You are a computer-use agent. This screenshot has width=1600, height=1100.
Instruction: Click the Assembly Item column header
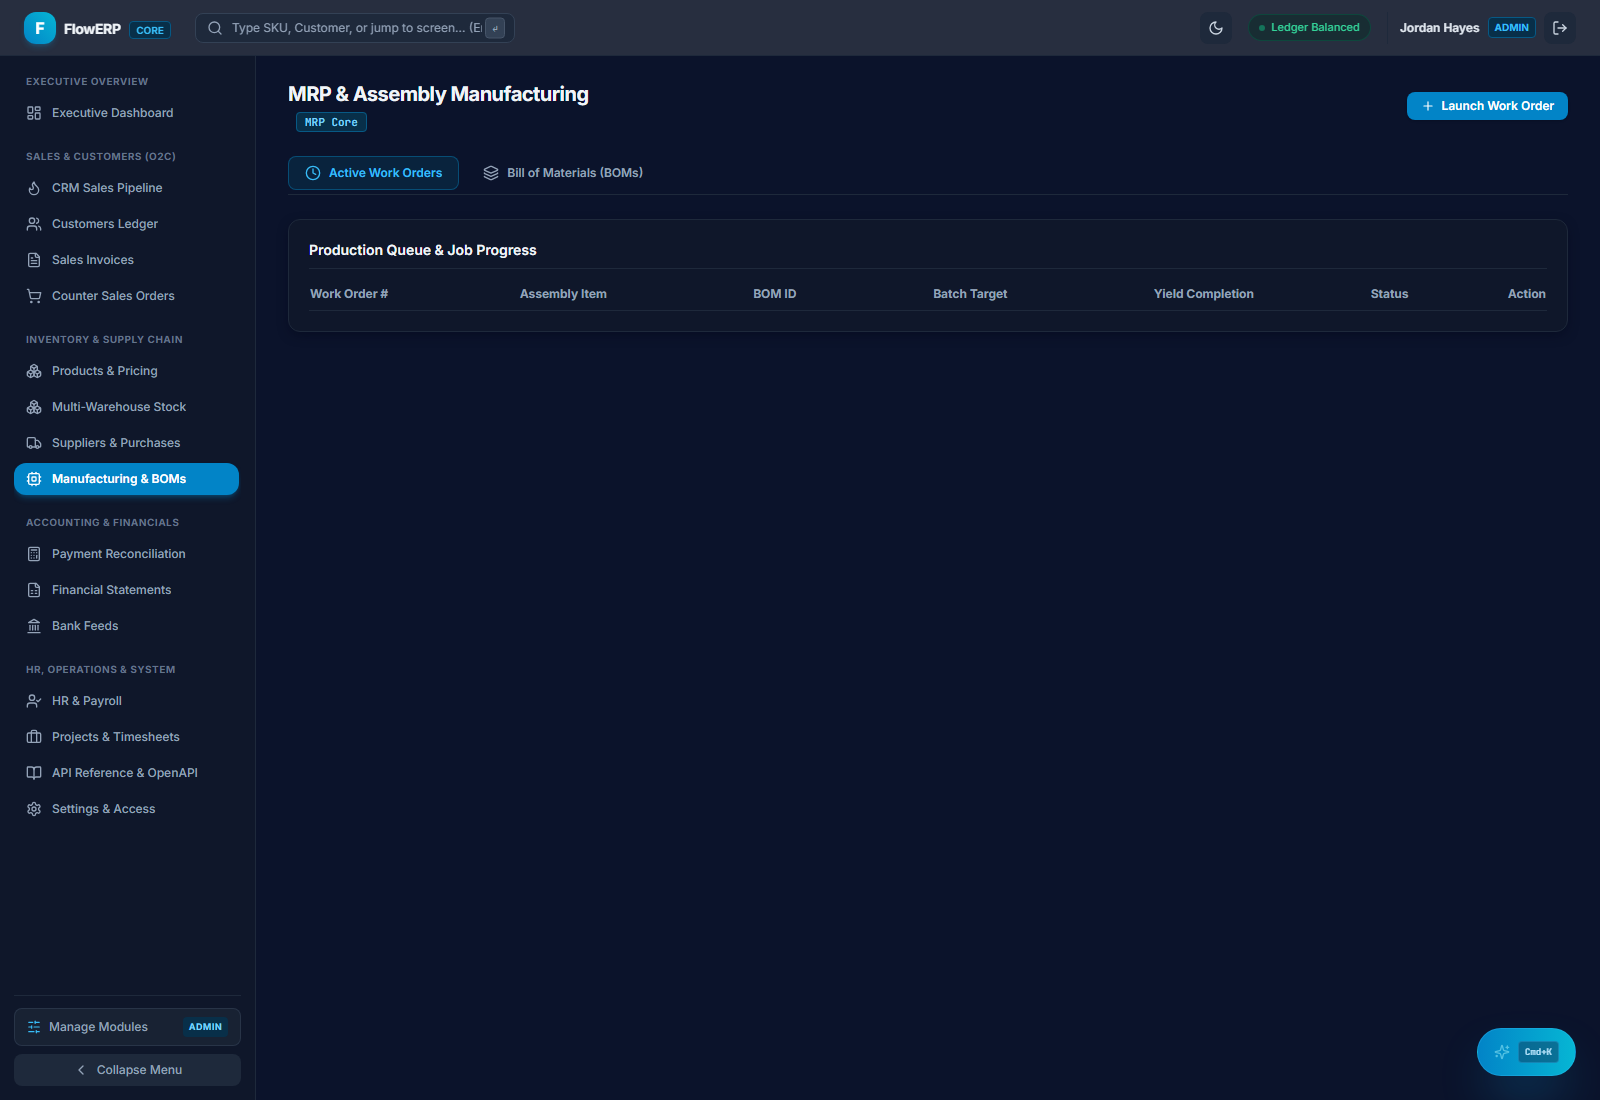[x=563, y=294]
